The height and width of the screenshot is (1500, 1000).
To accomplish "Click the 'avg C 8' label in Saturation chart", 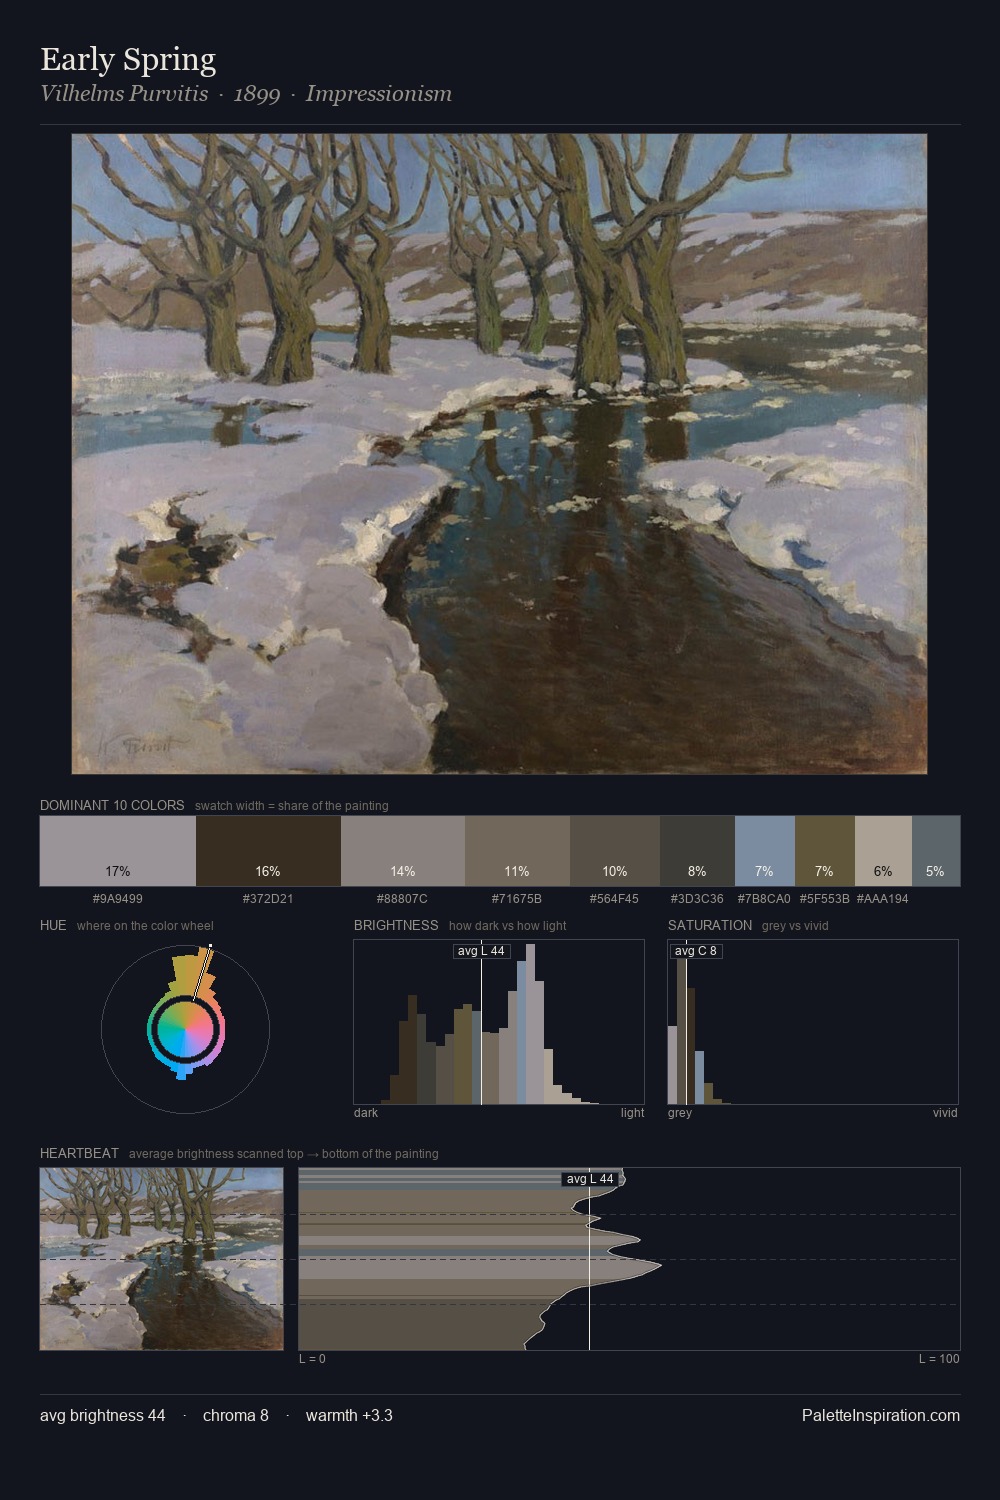I will [x=695, y=951].
